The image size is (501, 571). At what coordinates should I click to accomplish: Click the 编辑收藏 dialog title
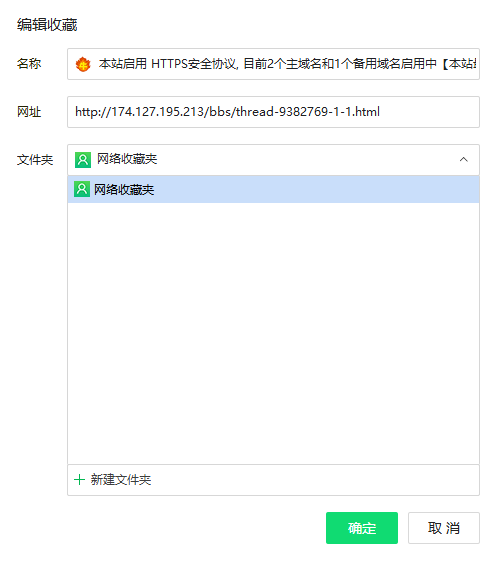pyautogui.click(x=47, y=25)
